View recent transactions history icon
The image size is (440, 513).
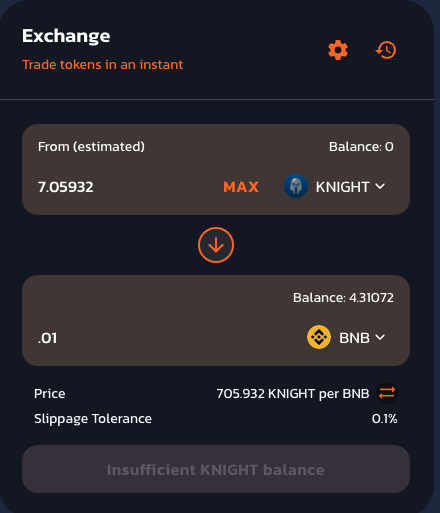[x=386, y=50]
